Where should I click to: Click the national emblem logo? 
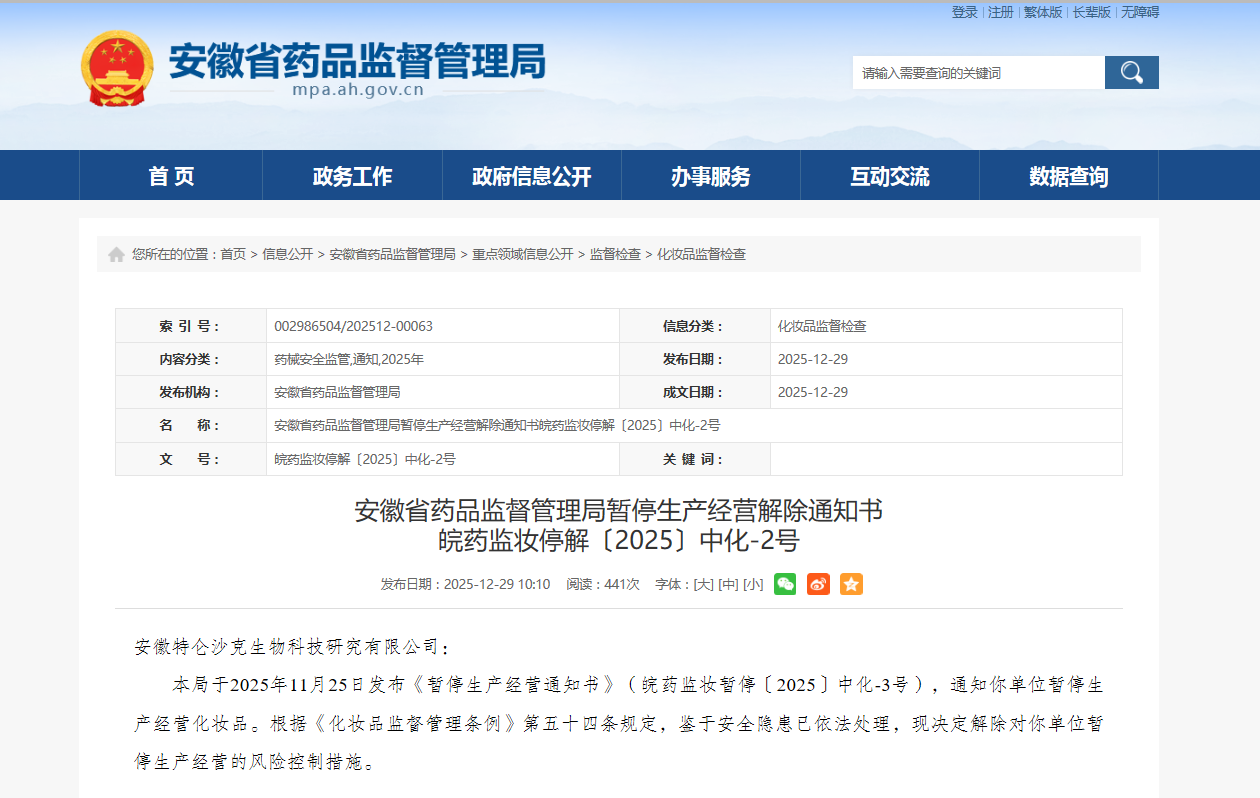pyautogui.click(x=118, y=68)
